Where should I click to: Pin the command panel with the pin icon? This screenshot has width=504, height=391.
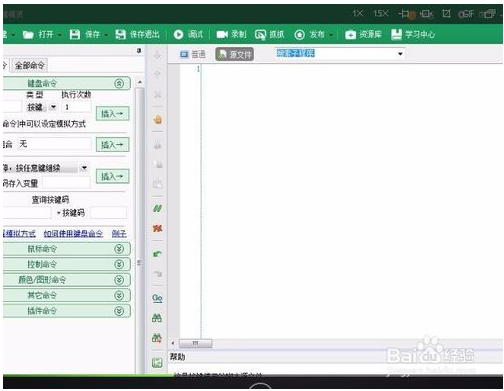coord(139,50)
